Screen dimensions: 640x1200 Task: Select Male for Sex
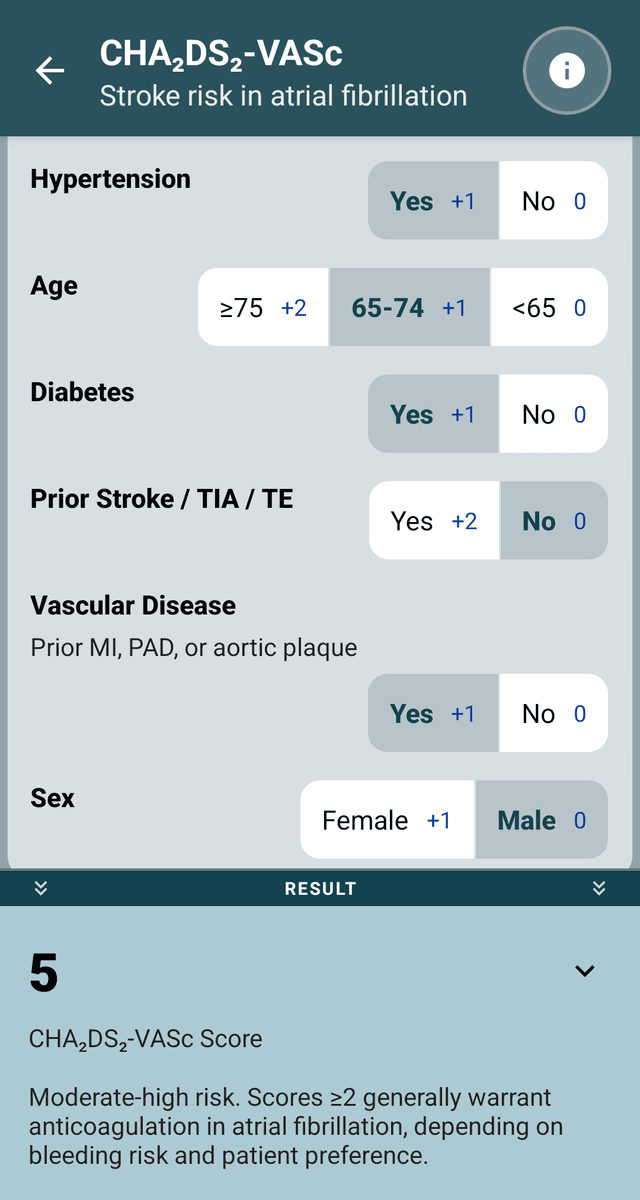pyautogui.click(x=541, y=819)
